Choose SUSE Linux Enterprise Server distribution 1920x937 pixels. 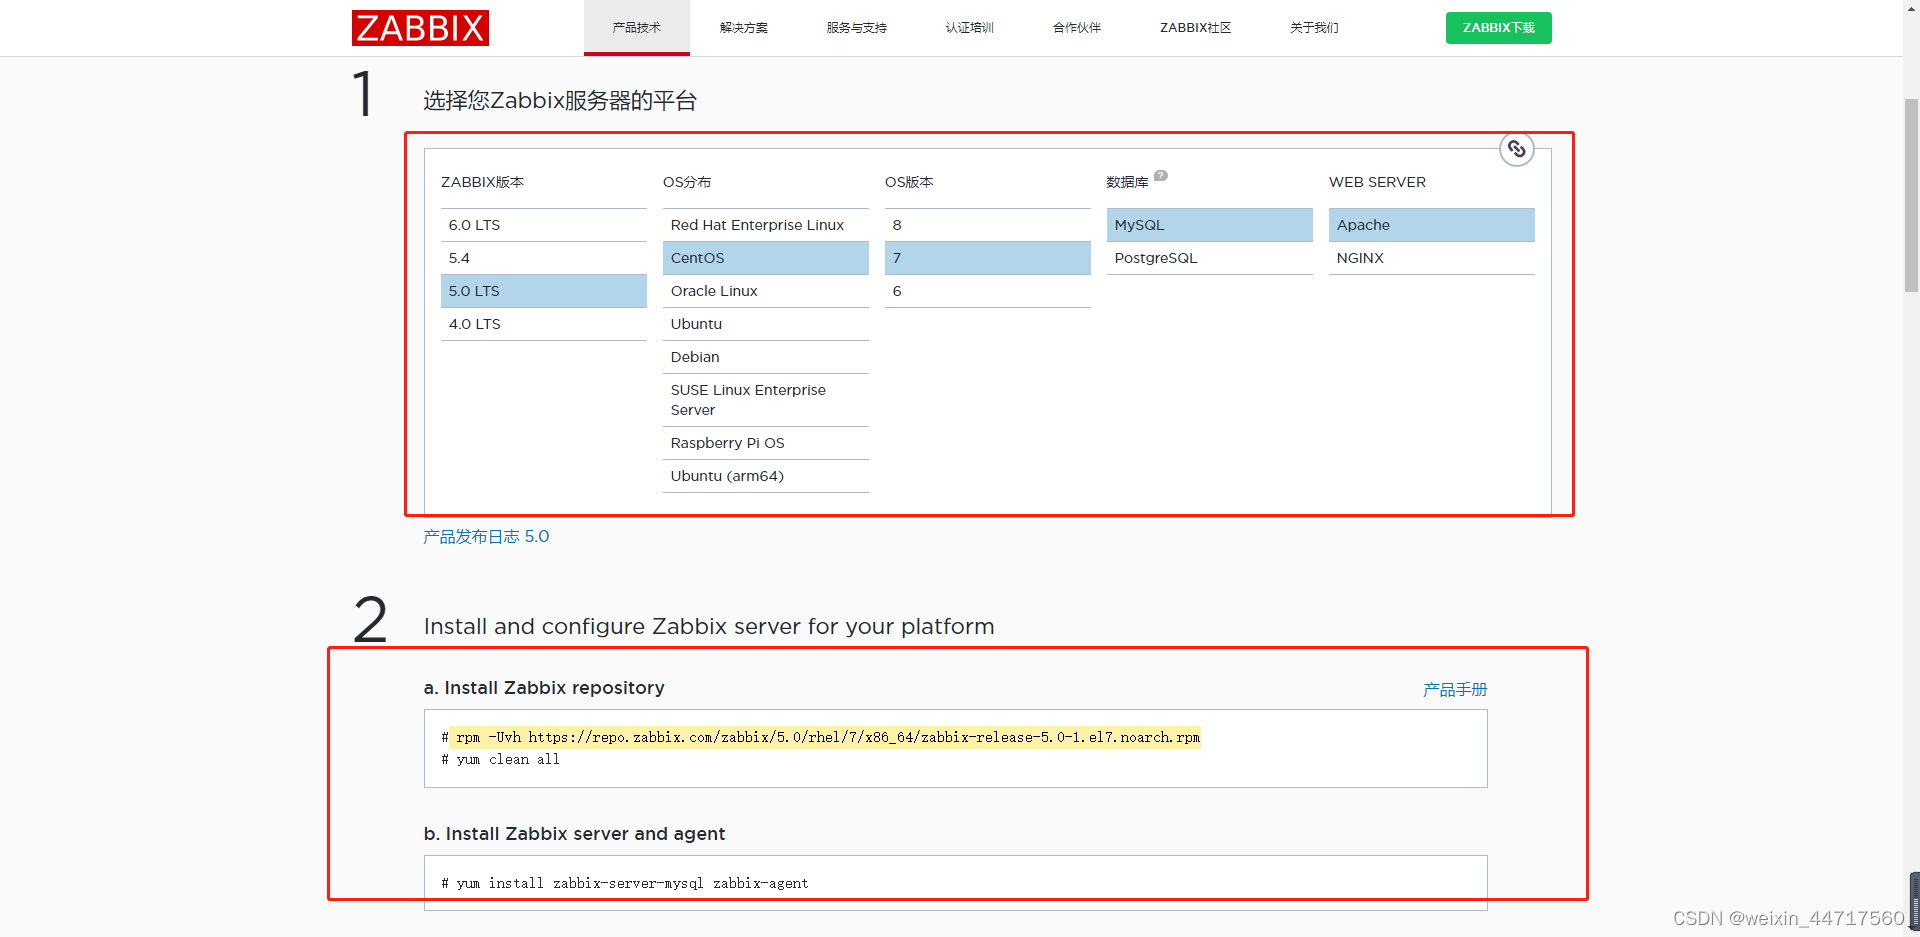766,400
